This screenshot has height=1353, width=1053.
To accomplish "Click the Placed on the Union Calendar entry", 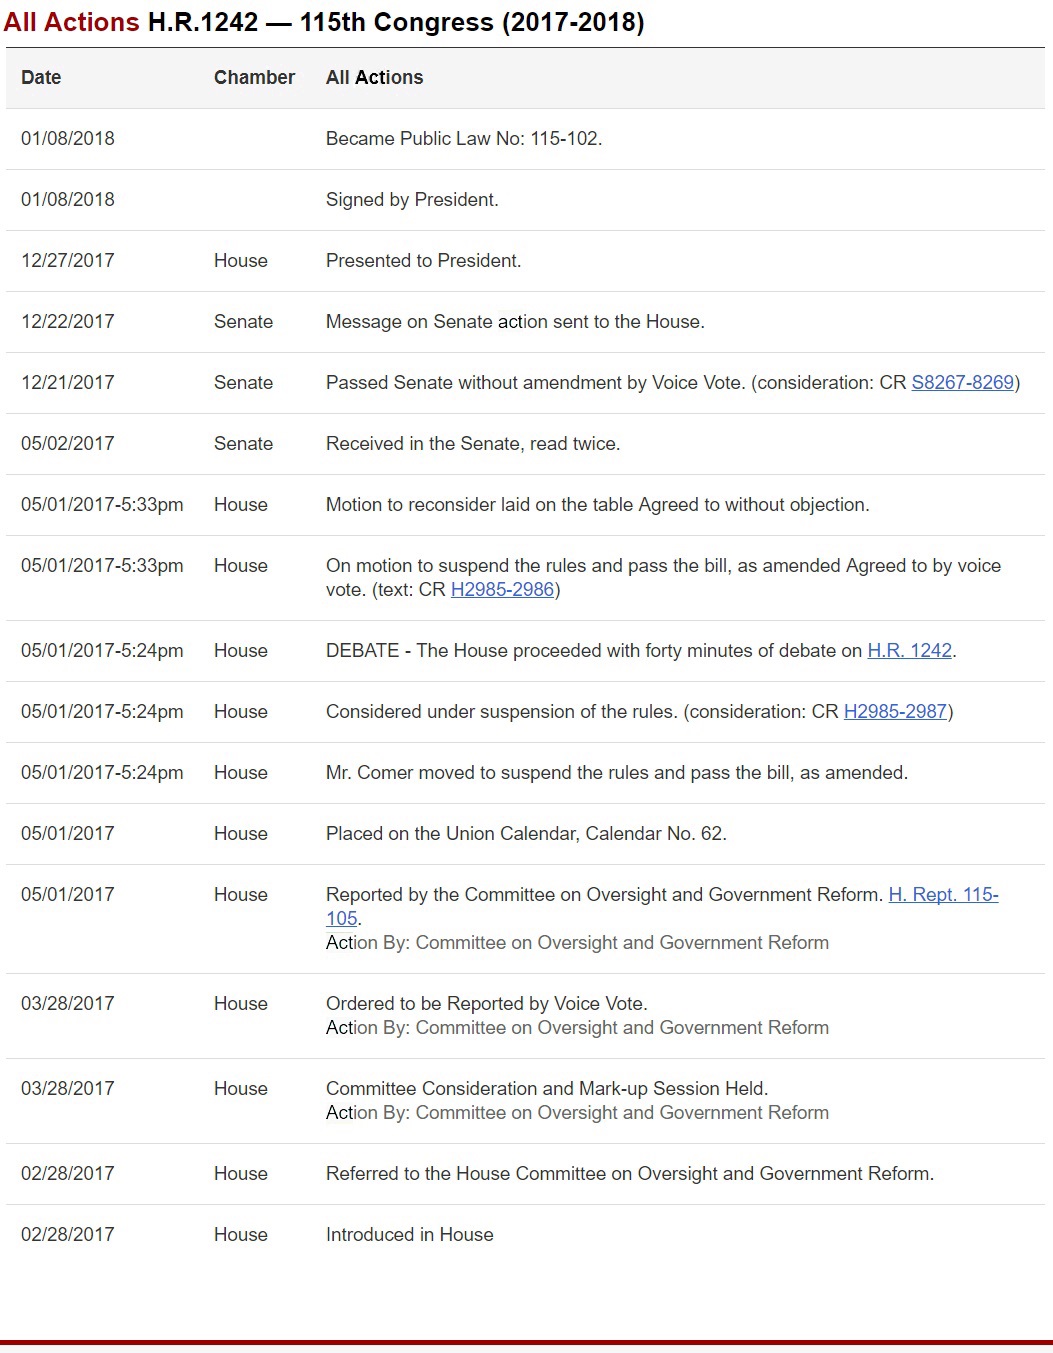I will click(x=526, y=833).
